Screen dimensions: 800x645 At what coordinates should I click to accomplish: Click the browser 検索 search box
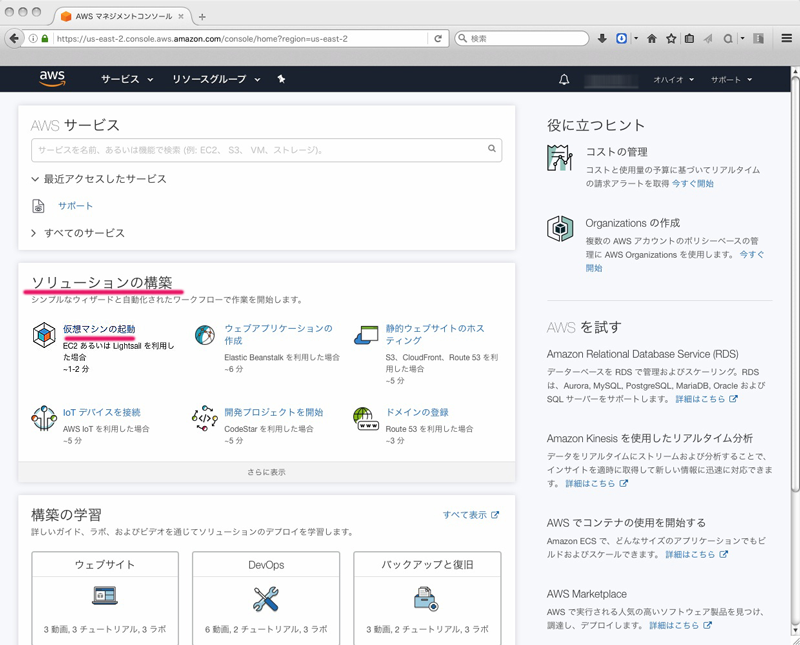pos(521,38)
